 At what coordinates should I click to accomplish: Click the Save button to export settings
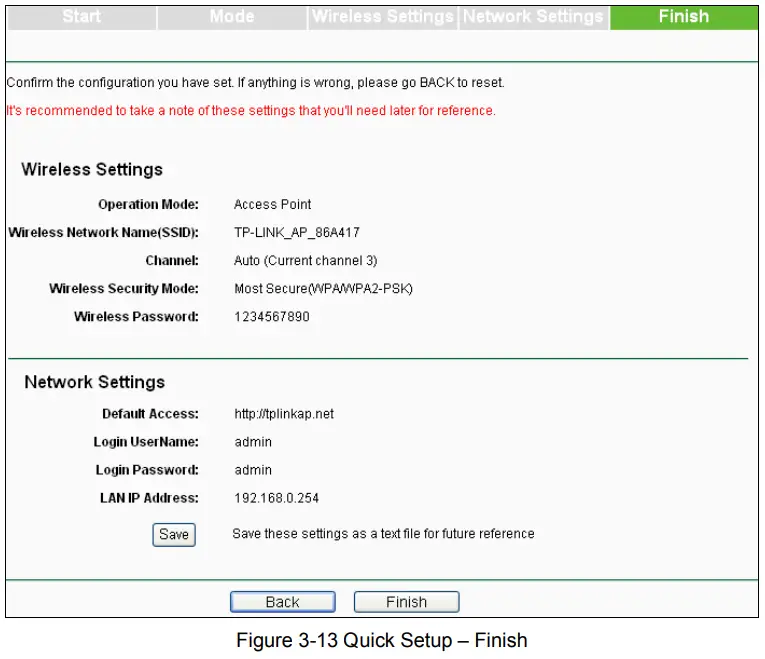coord(174,535)
